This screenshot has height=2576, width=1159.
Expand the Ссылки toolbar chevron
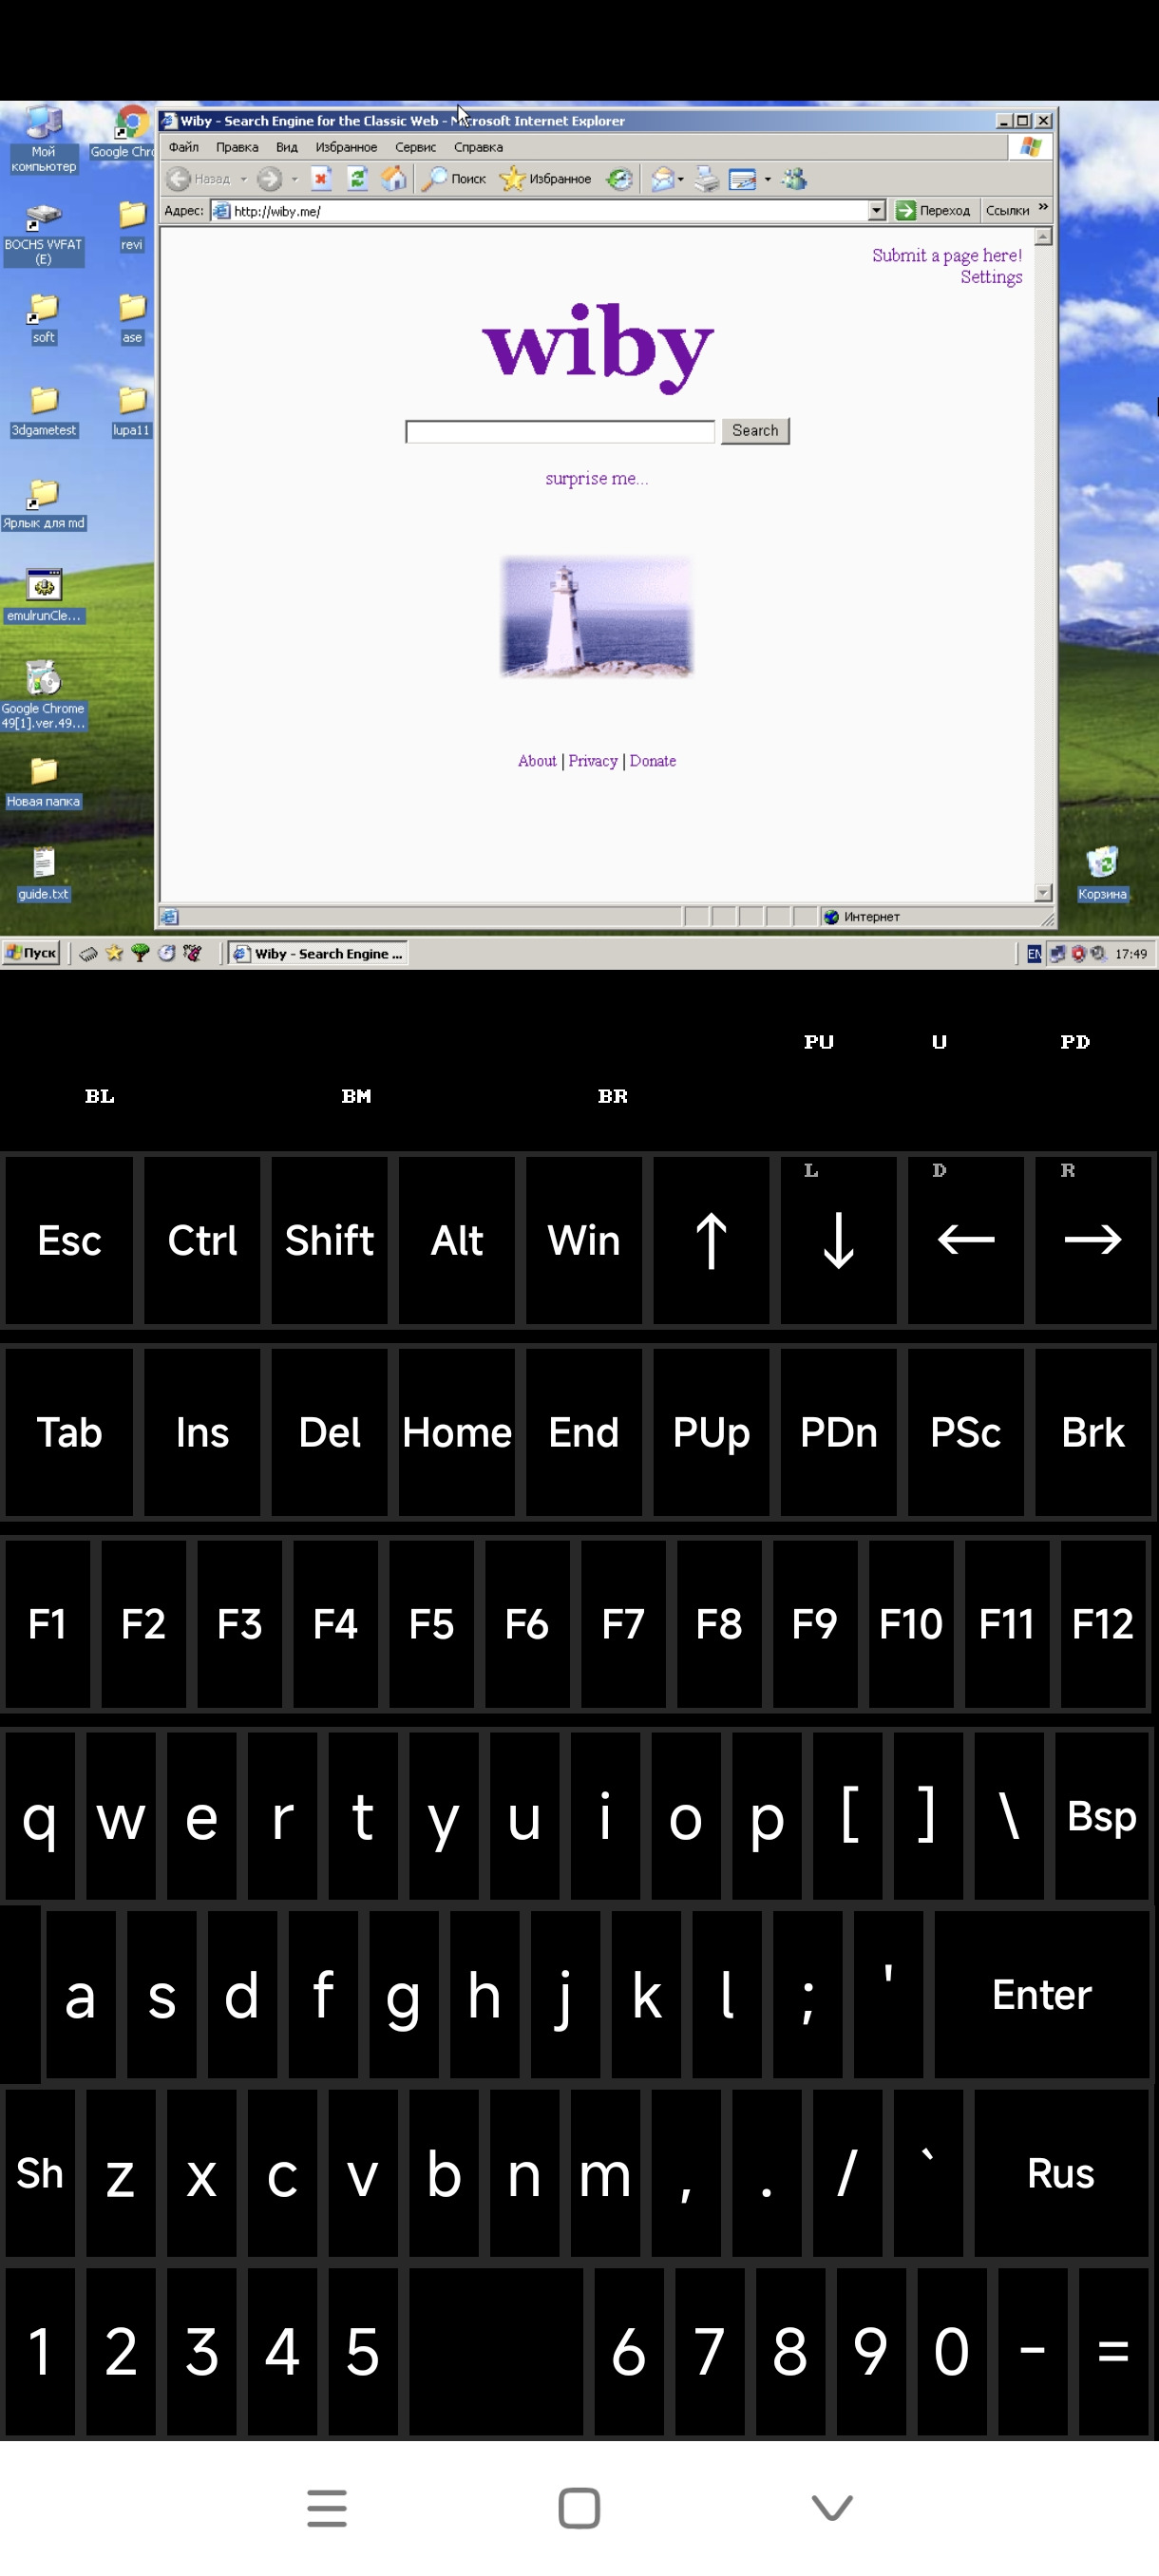point(1043,208)
